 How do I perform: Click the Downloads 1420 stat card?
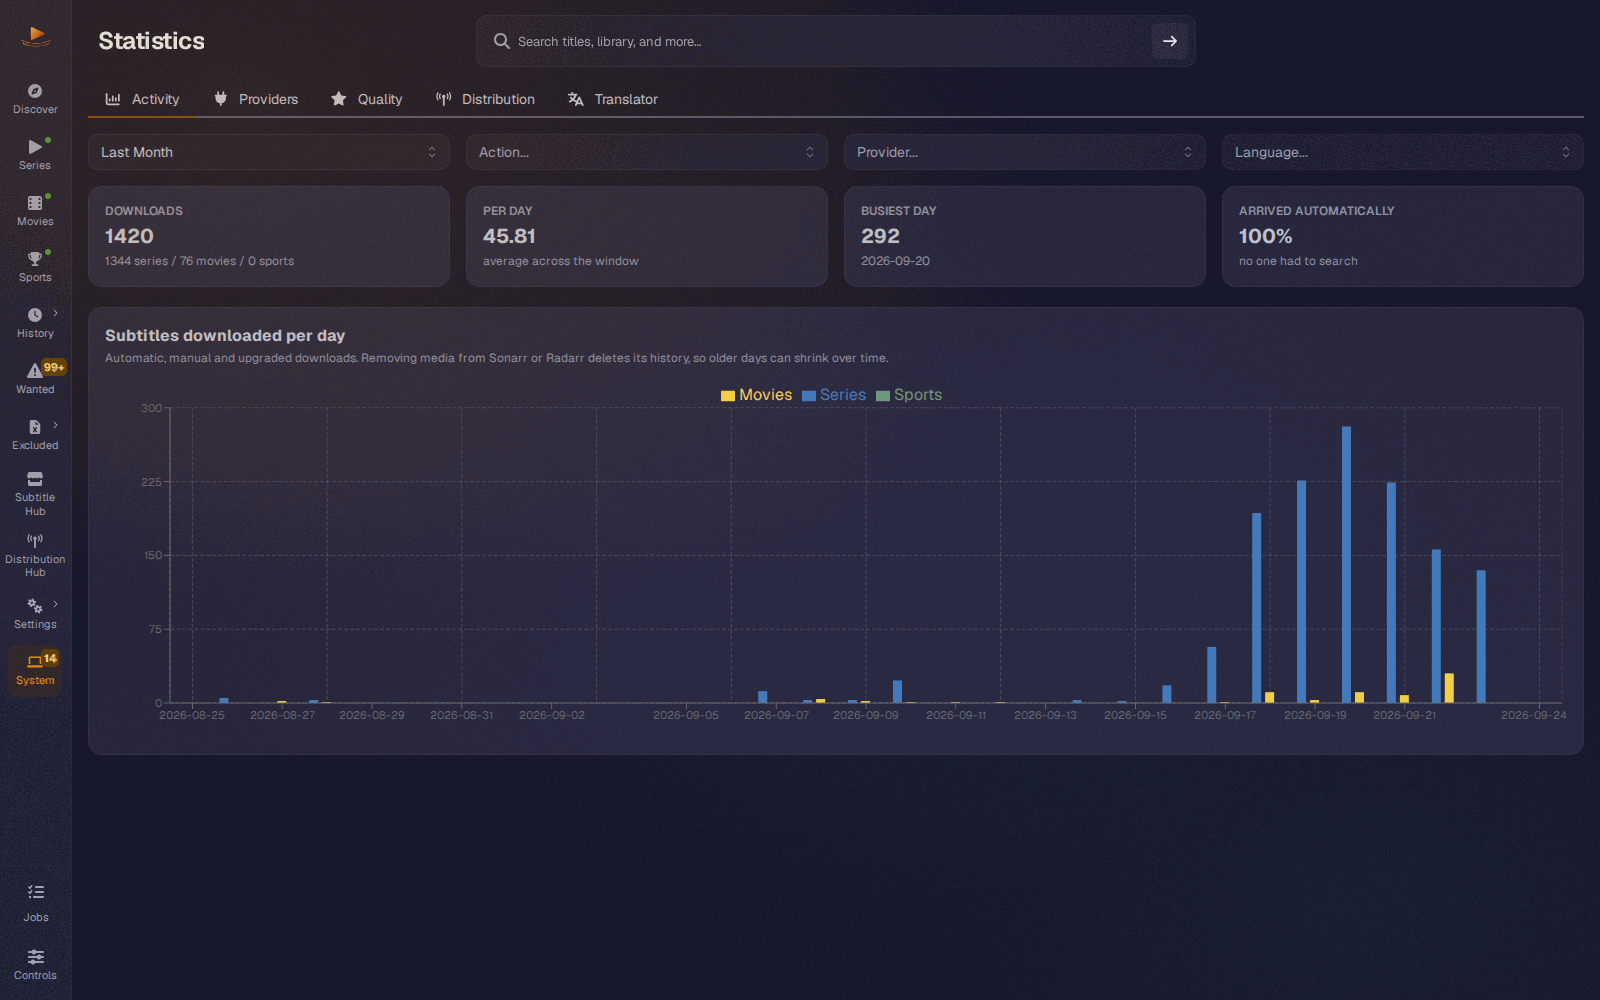[269, 237]
